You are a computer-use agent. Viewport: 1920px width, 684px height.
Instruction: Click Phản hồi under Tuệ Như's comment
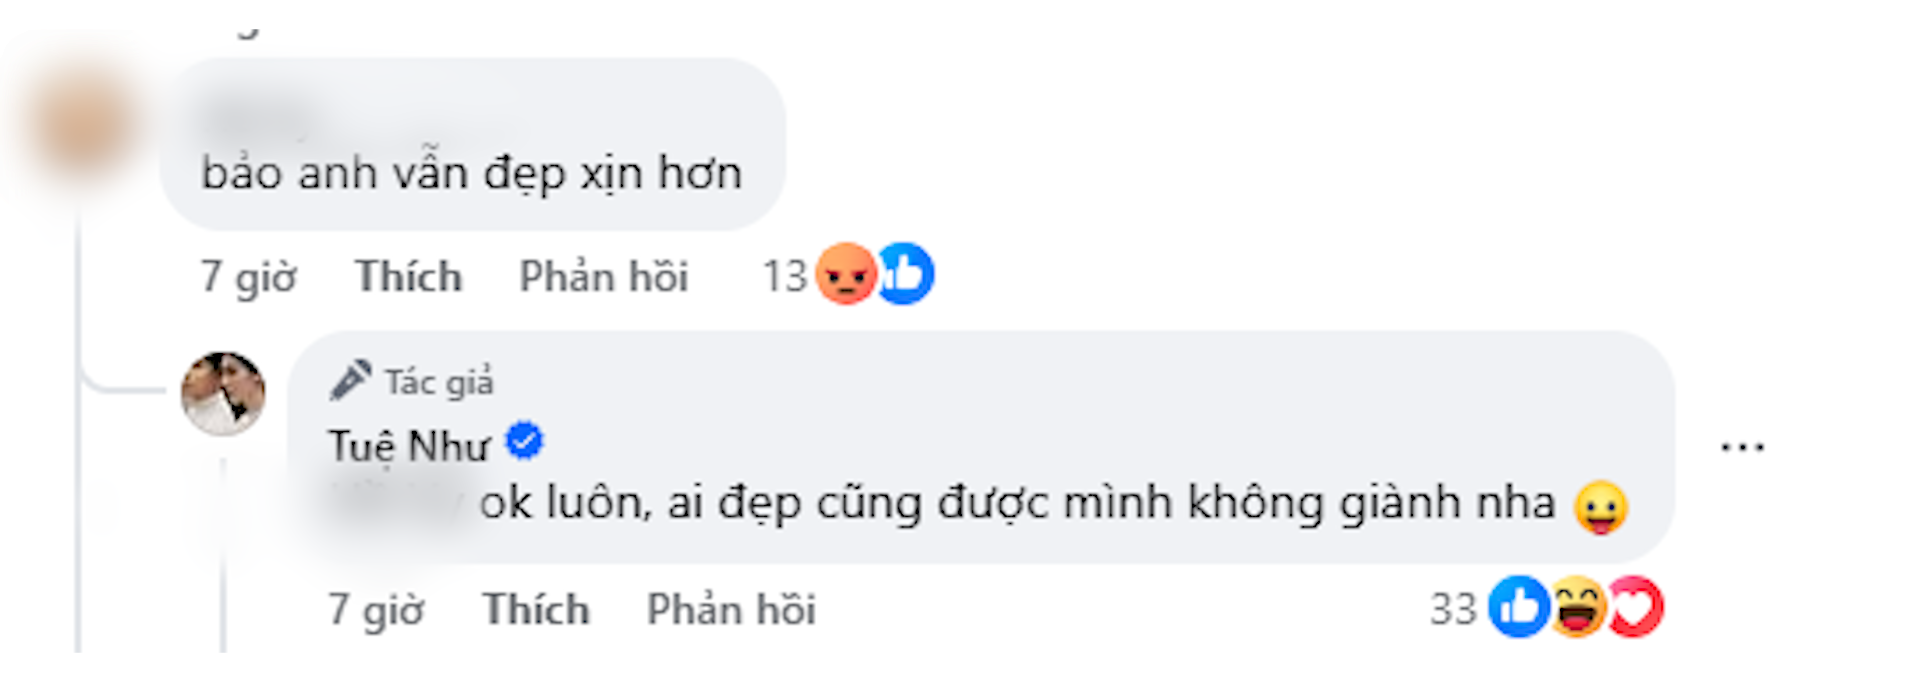(x=731, y=608)
